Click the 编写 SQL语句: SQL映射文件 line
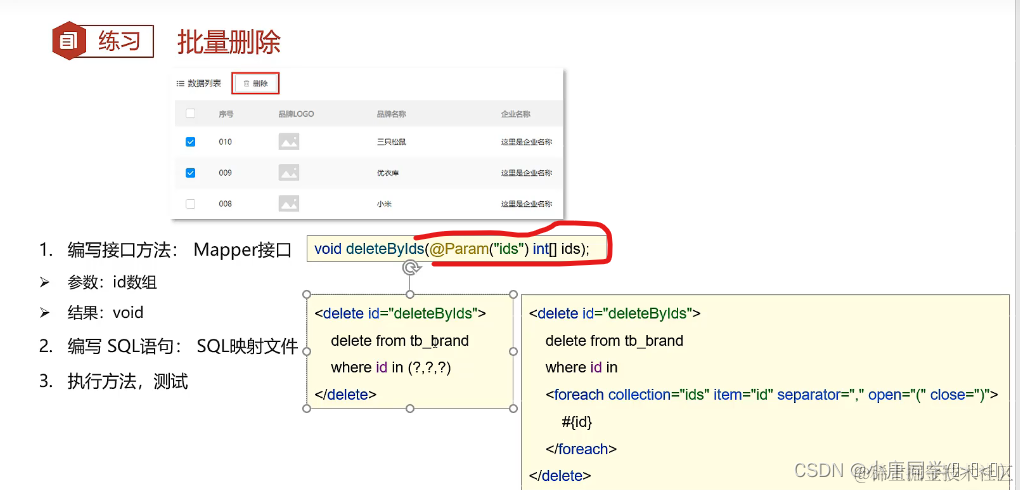This screenshot has height=490, width=1020. coord(168,346)
